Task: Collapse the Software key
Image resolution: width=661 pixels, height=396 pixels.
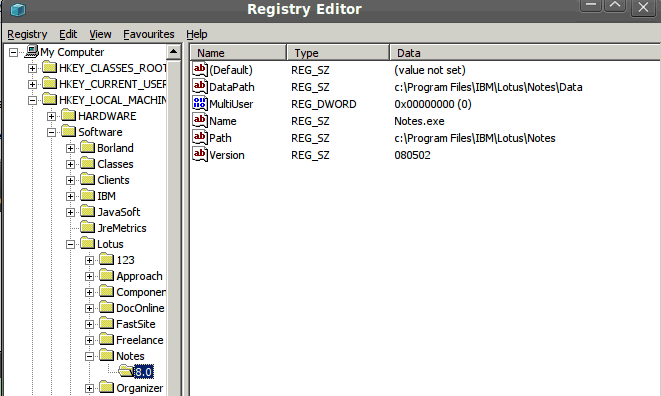Action: click(51, 132)
